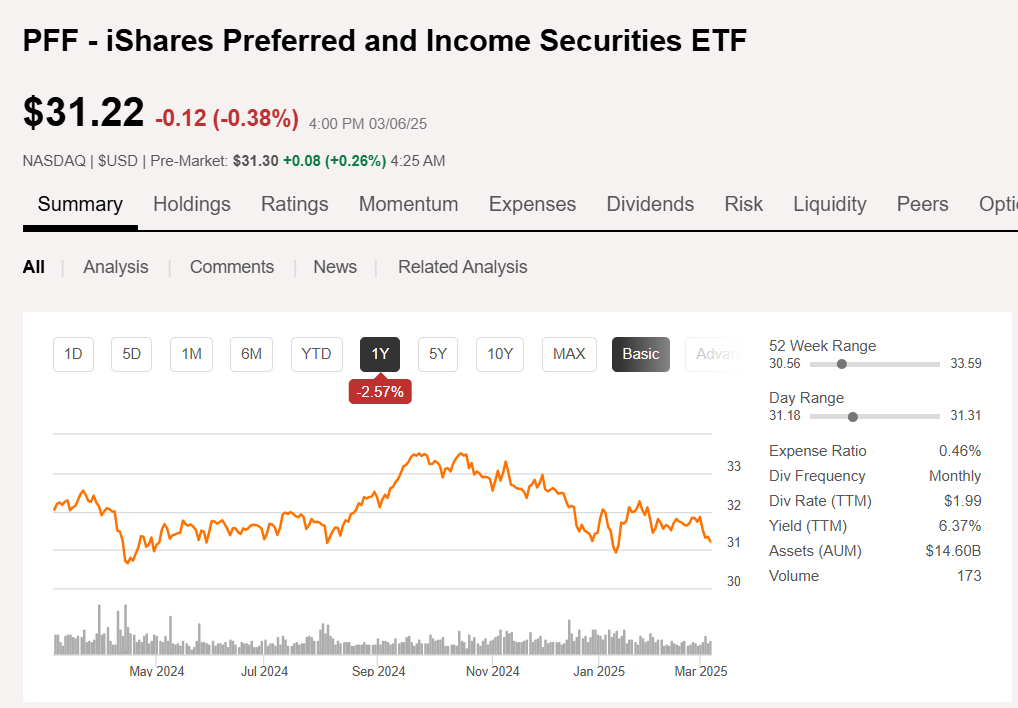This screenshot has height=708, width=1018.
Task: Switch to the Liquidity tab
Action: (x=829, y=204)
